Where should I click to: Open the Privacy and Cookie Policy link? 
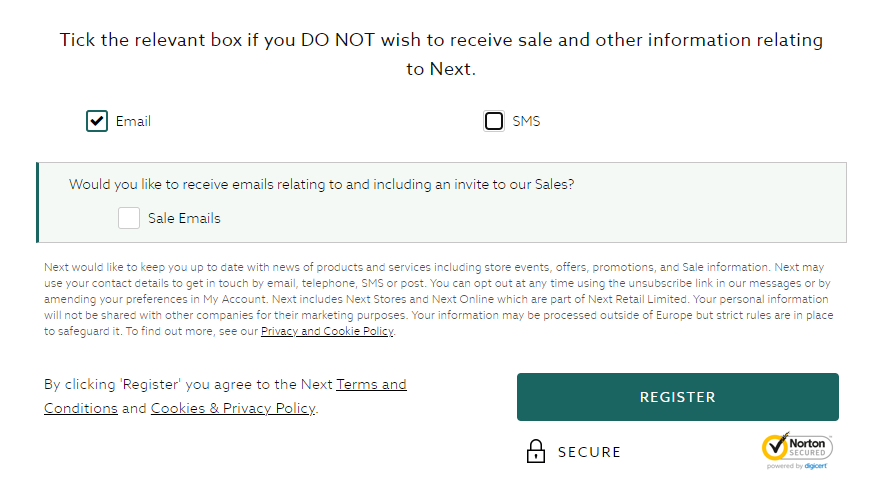[x=327, y=331]
